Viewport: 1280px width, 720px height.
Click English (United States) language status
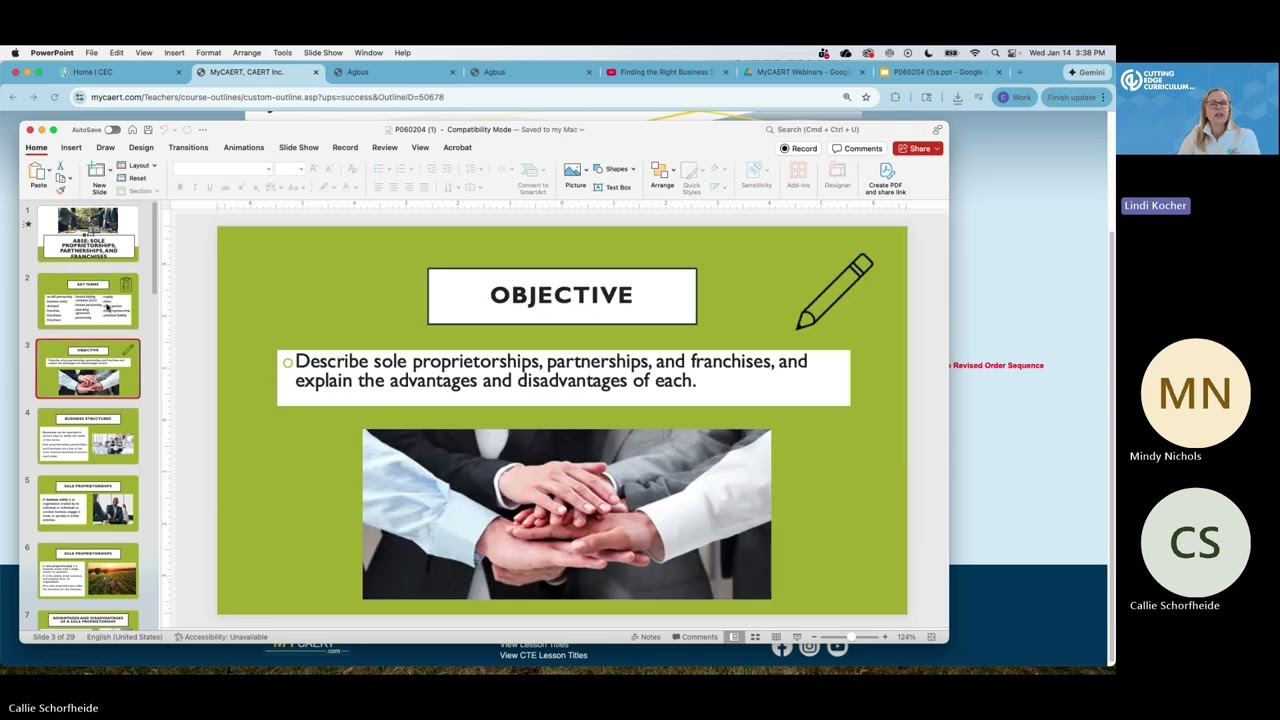[124, 637]
